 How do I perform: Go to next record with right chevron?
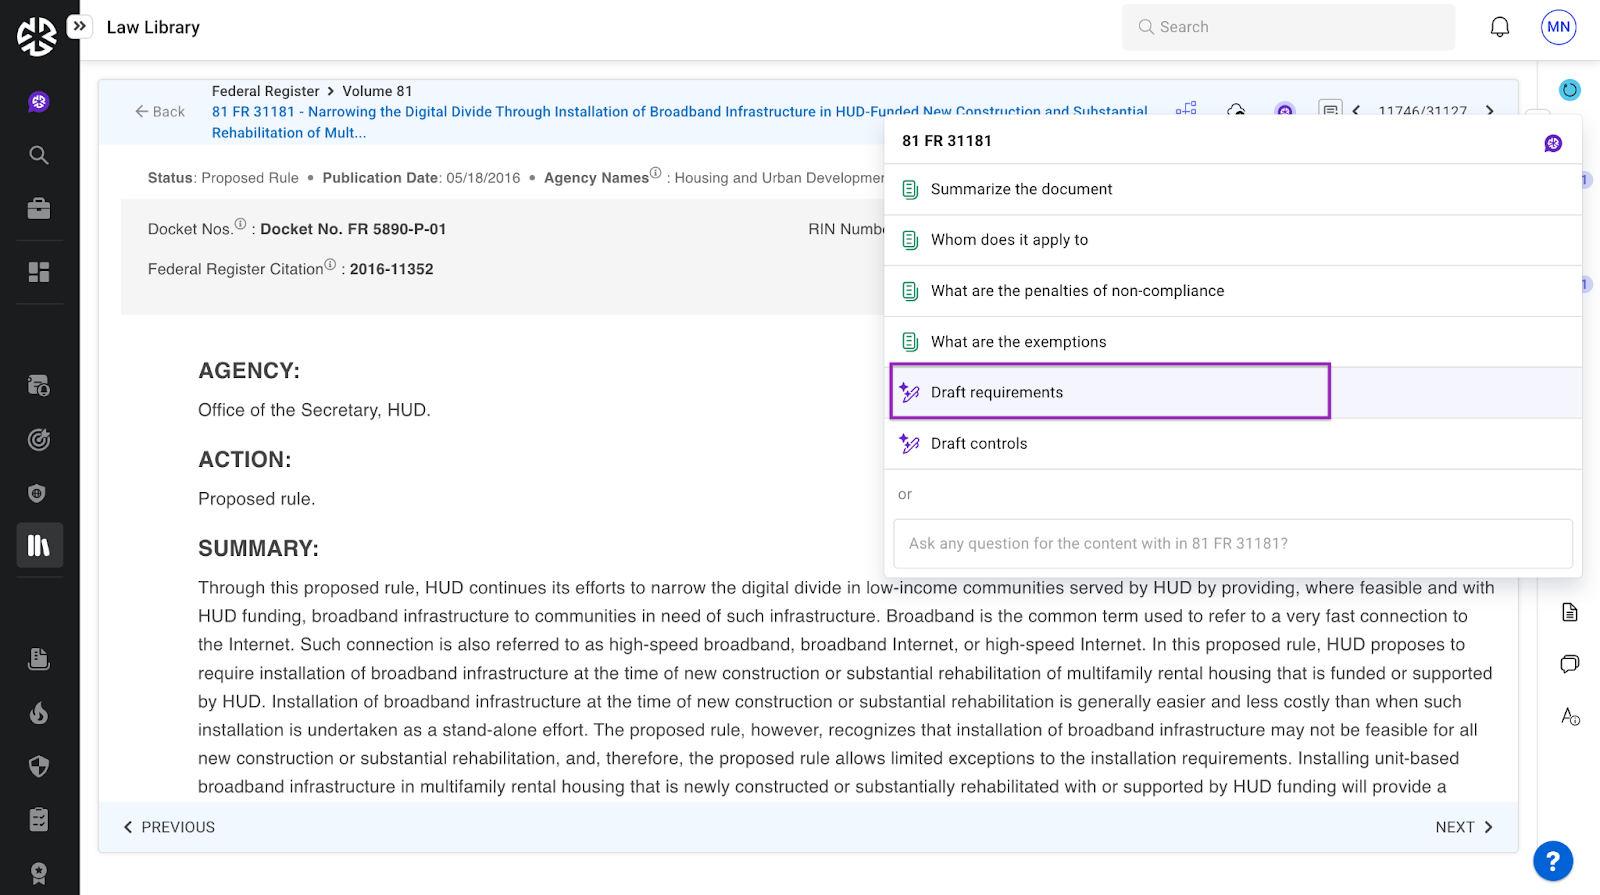point(1490,110)
